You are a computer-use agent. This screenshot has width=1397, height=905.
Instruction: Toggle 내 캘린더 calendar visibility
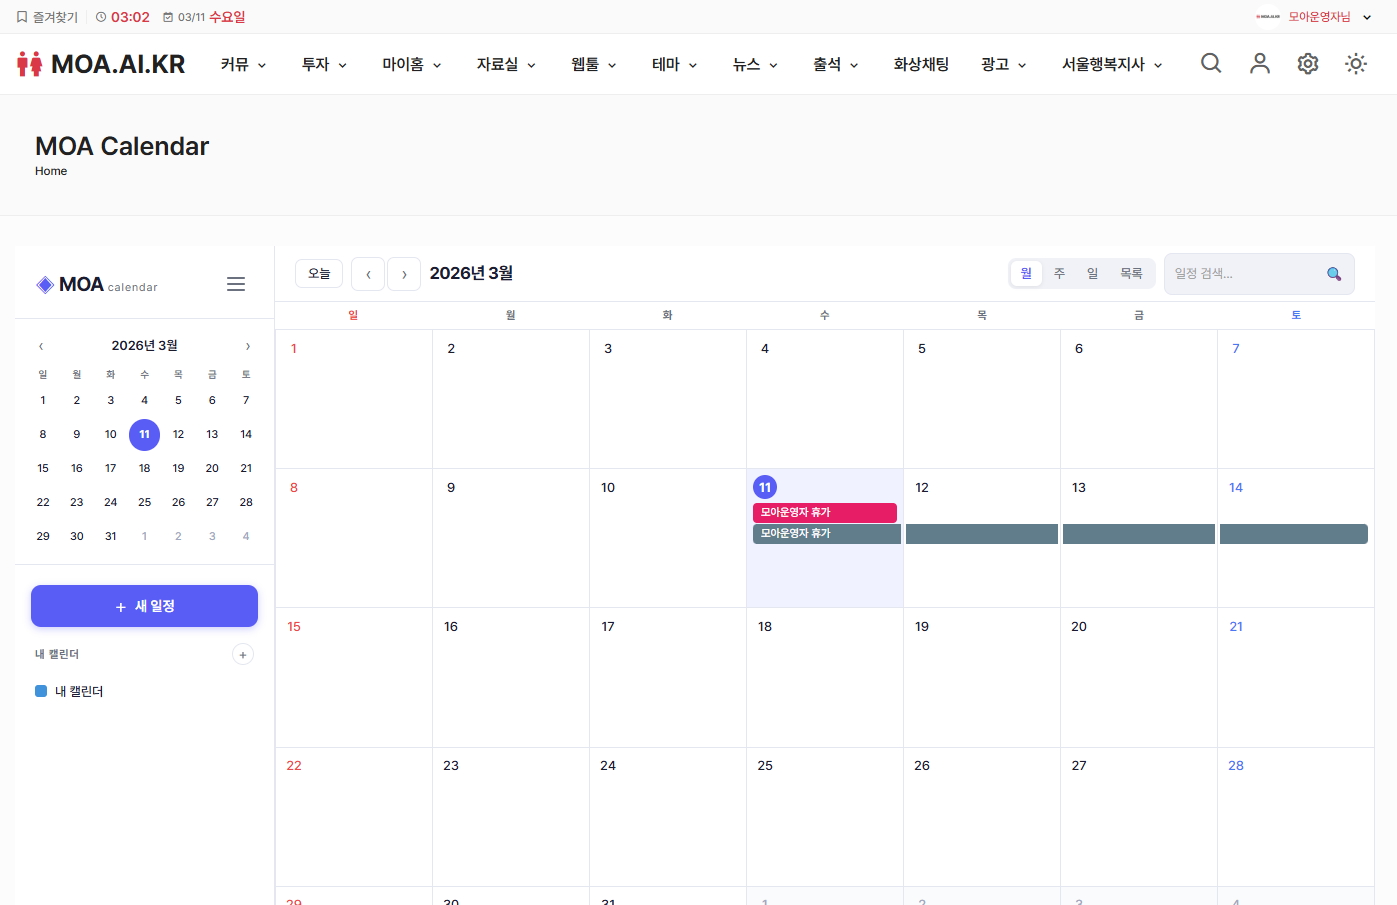coord(41,691)
